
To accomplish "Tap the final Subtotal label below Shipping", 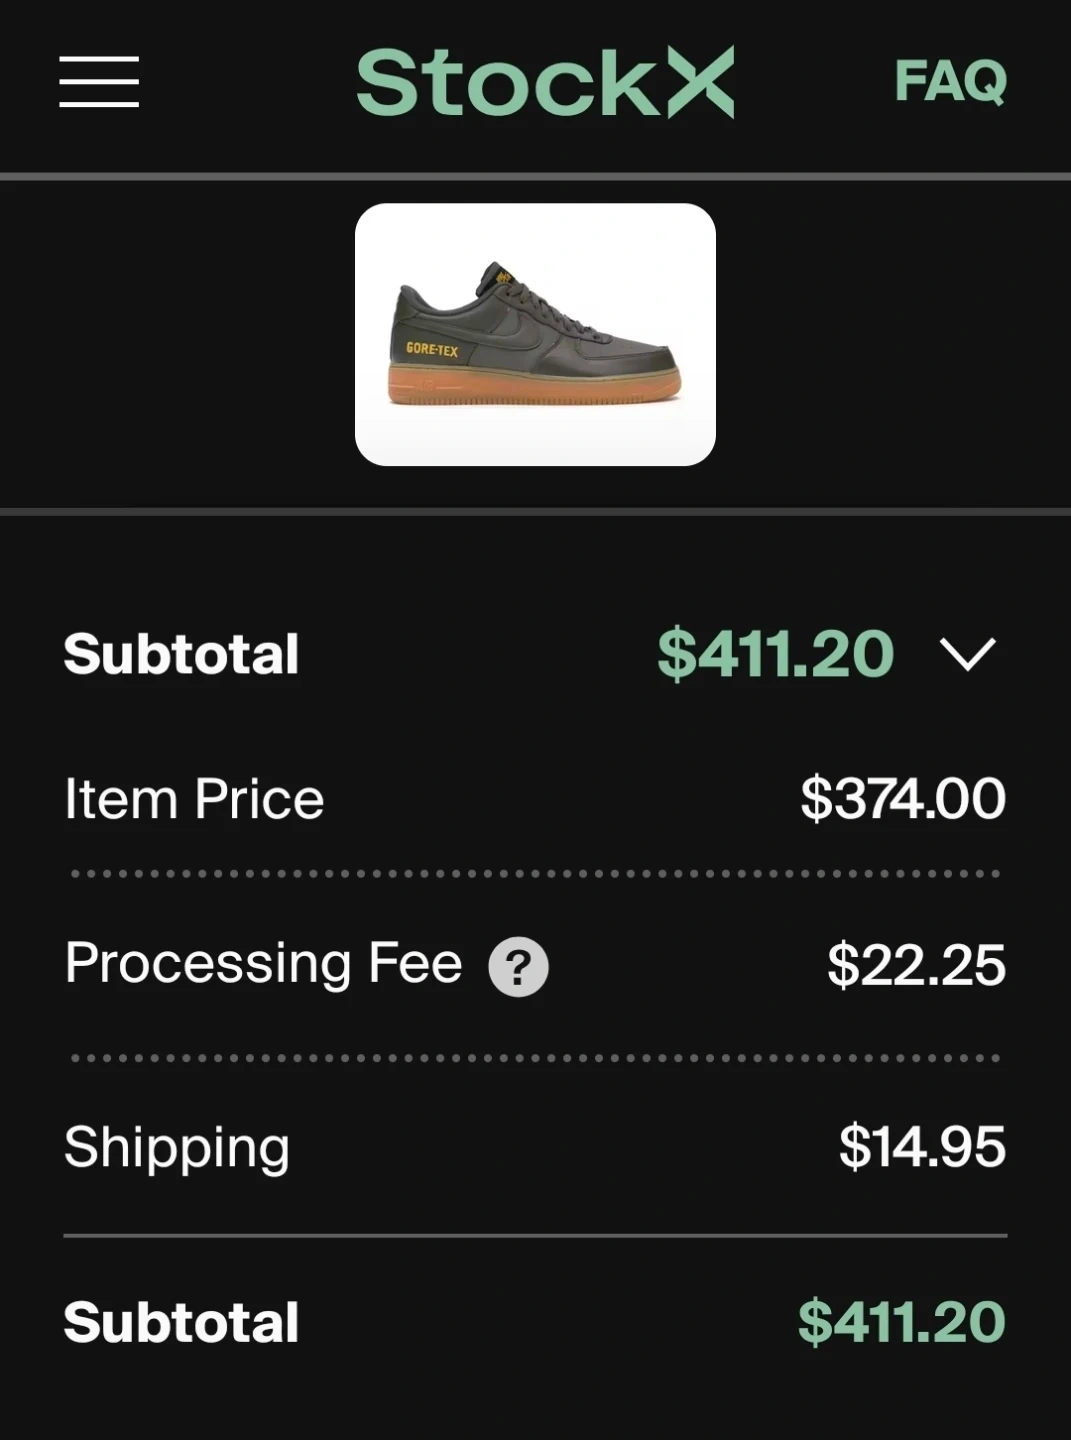I will [181, 1322].
